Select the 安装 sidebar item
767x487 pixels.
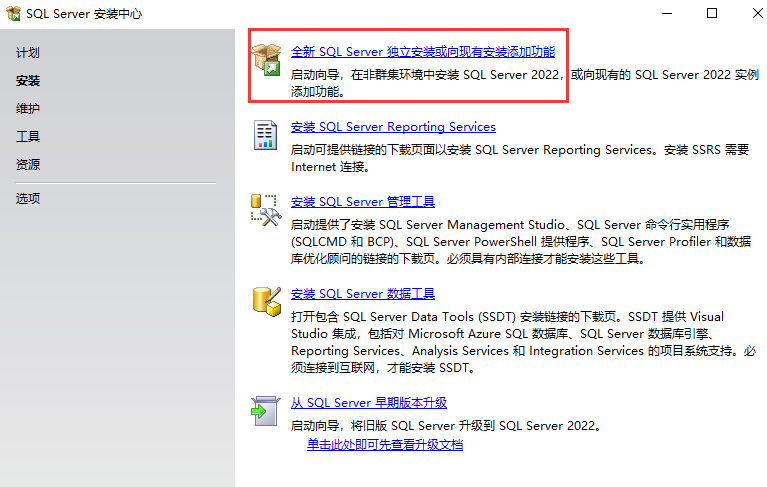[x=28, y=81]
